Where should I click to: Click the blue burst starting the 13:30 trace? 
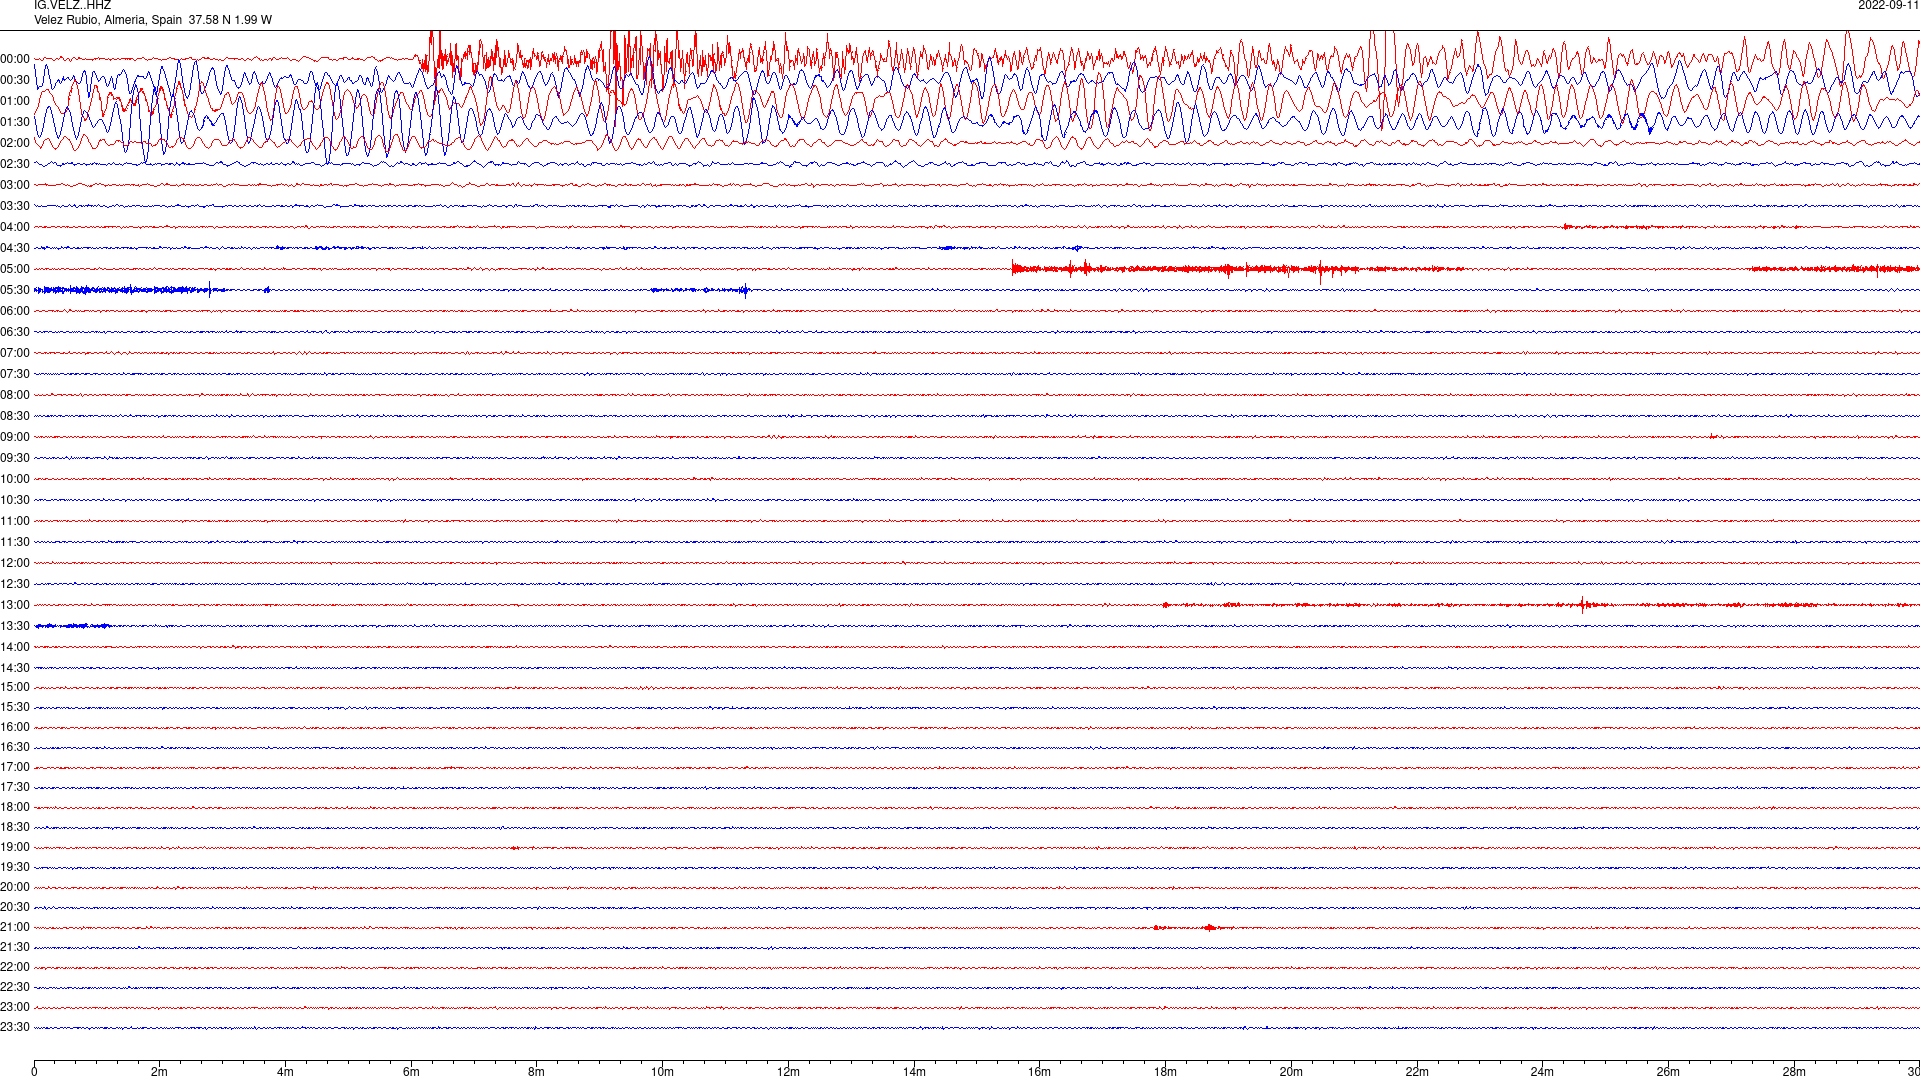73,626
